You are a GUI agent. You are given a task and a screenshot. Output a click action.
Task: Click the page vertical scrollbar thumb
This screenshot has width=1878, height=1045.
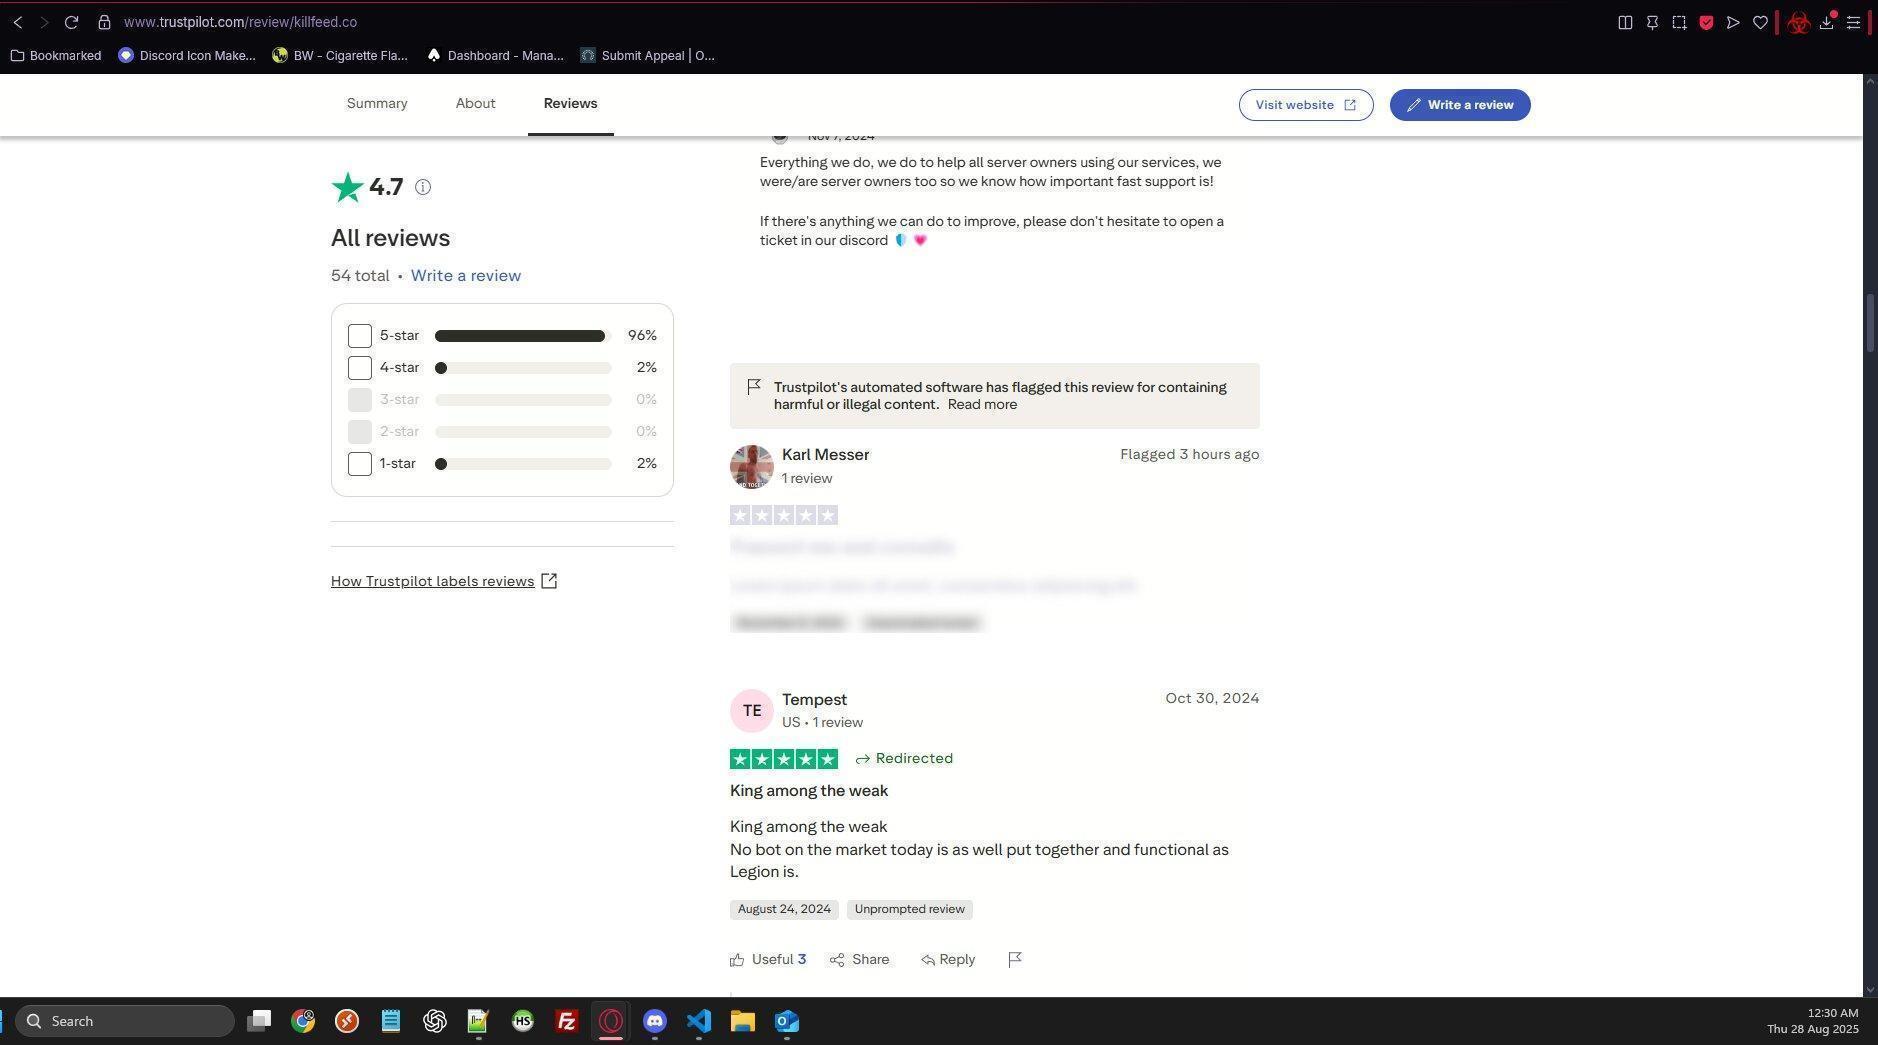coord(1870,323)
